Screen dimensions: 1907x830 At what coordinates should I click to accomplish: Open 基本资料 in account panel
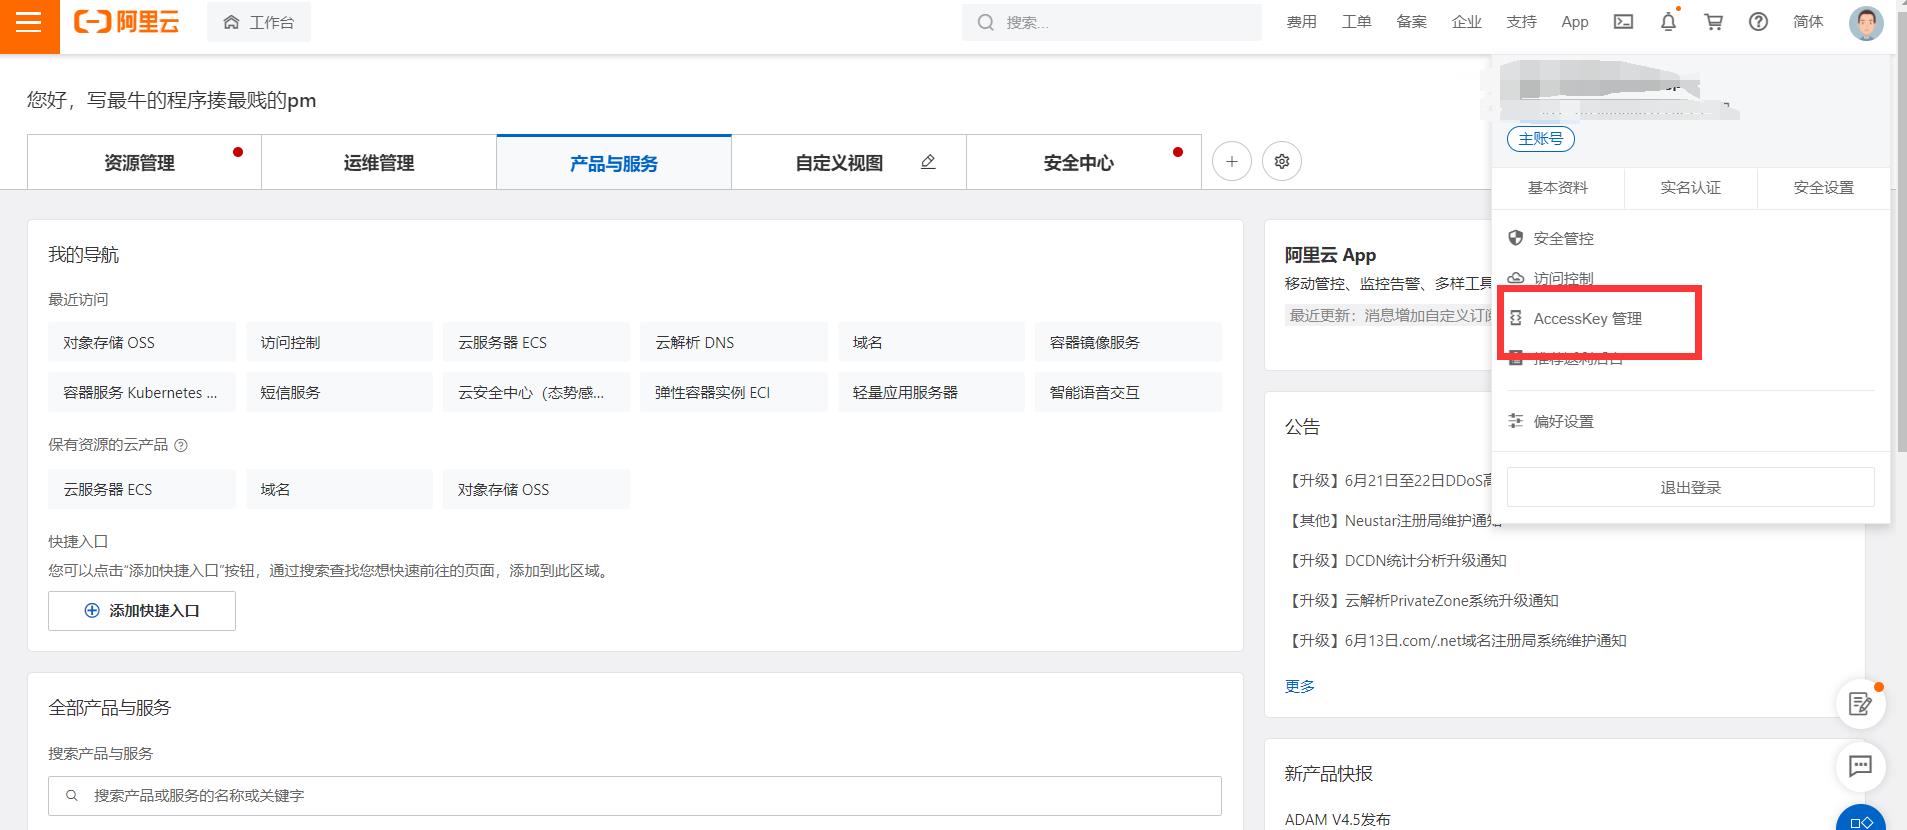[1557, 188]
